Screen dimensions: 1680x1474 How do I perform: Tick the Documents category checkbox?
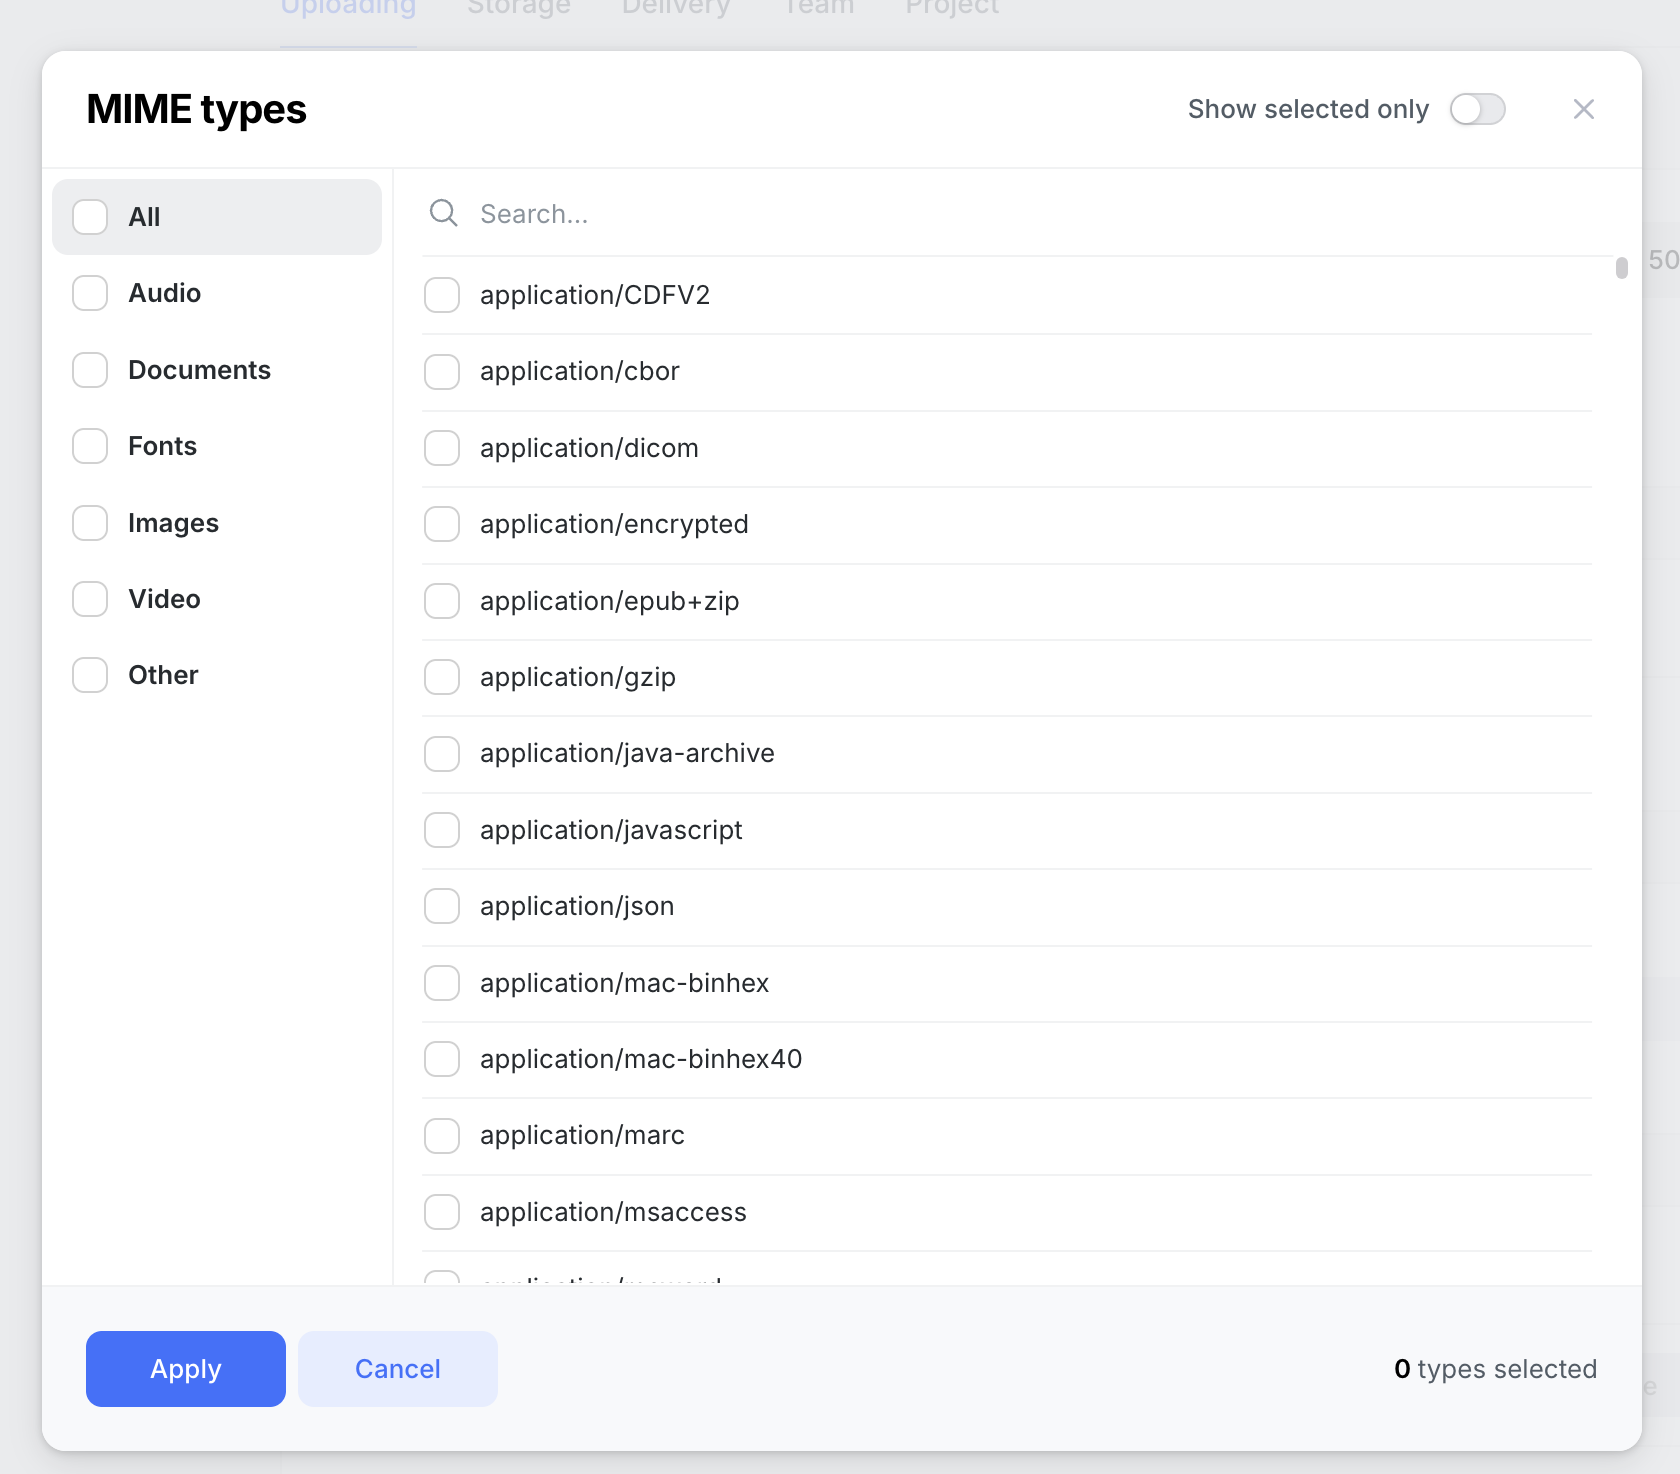click(90, 370)
